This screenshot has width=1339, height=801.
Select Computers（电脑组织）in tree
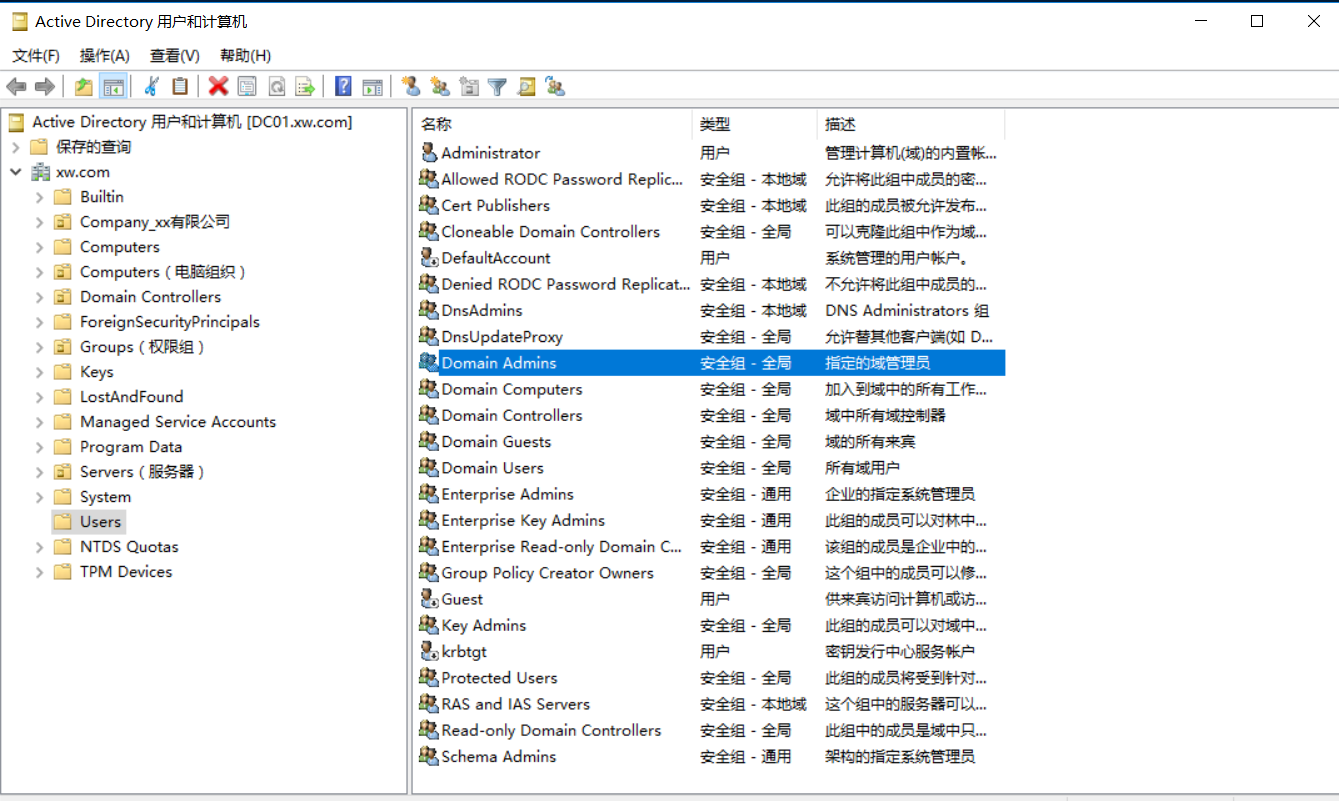[x=163, y=272]
